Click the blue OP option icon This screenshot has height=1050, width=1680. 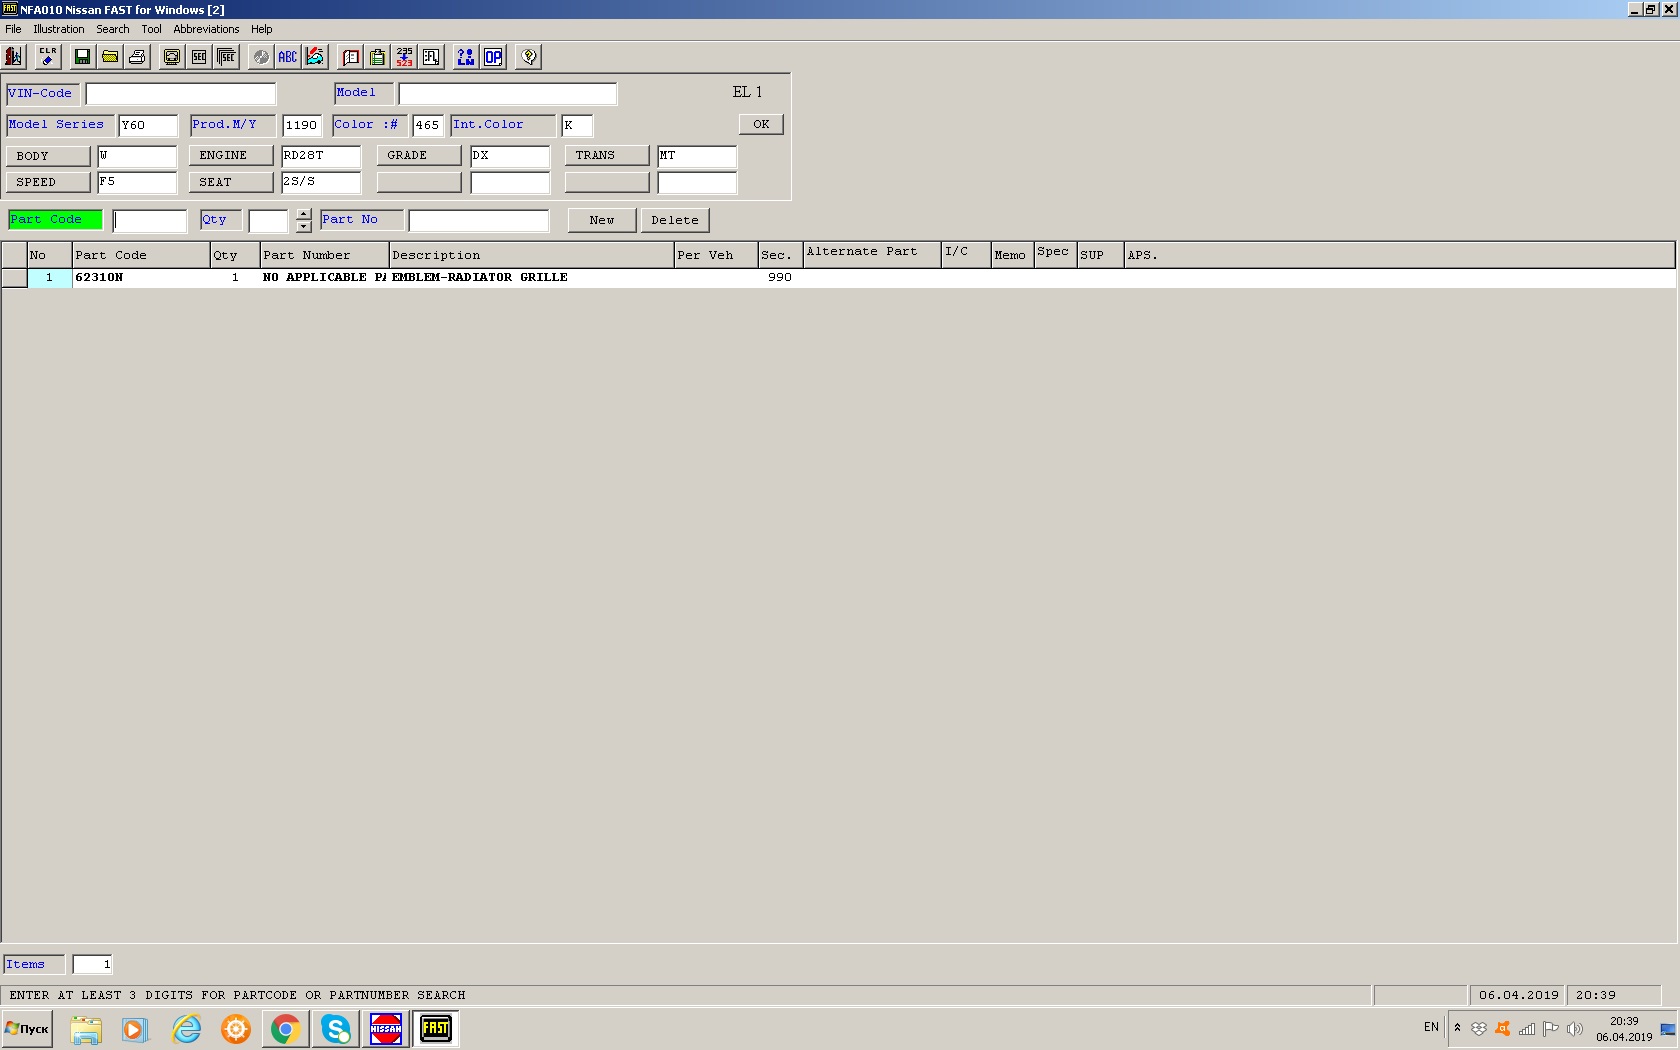[493, 57]
